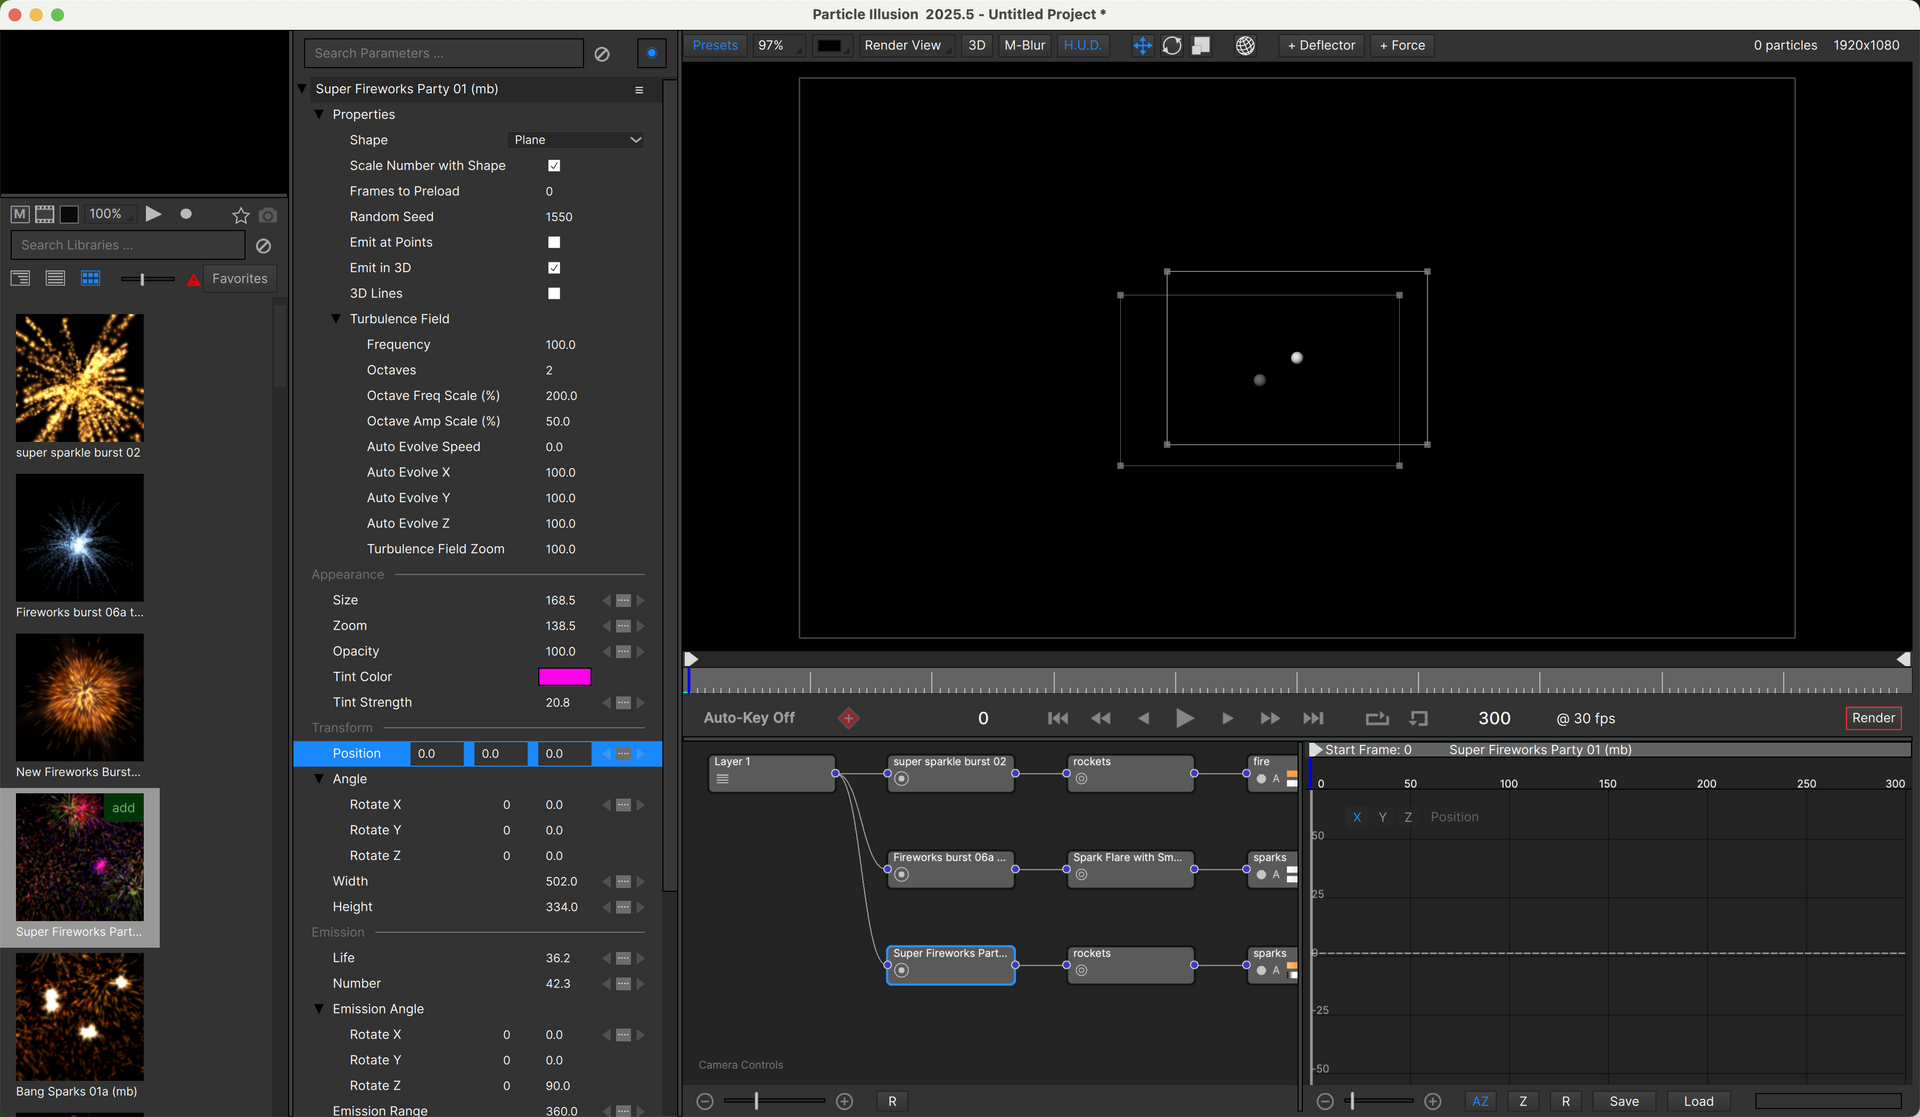Click the red Auto-Key diamond icon
1920x1117 pixels.
848,718
